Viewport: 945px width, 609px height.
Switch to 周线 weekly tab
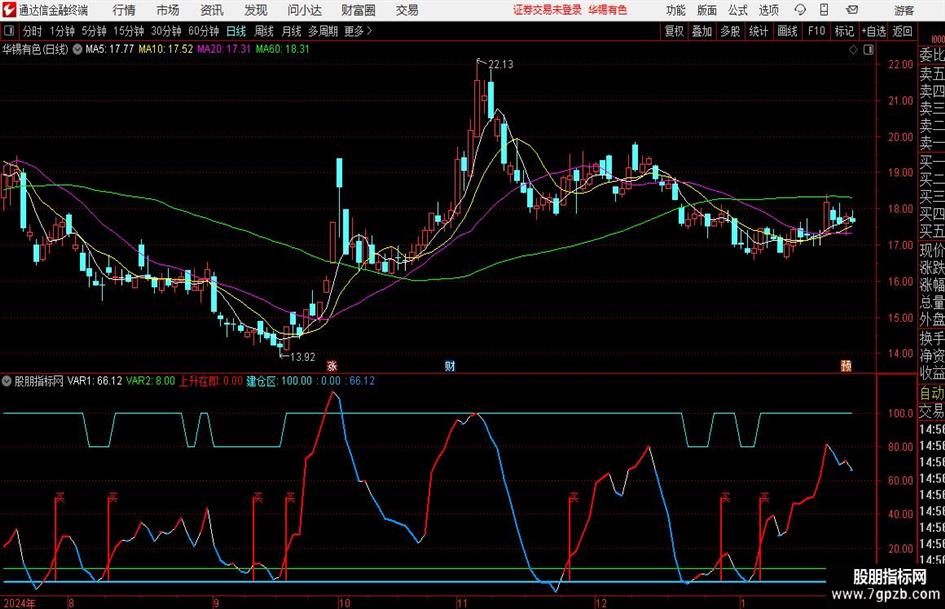[x=264, y=31]
